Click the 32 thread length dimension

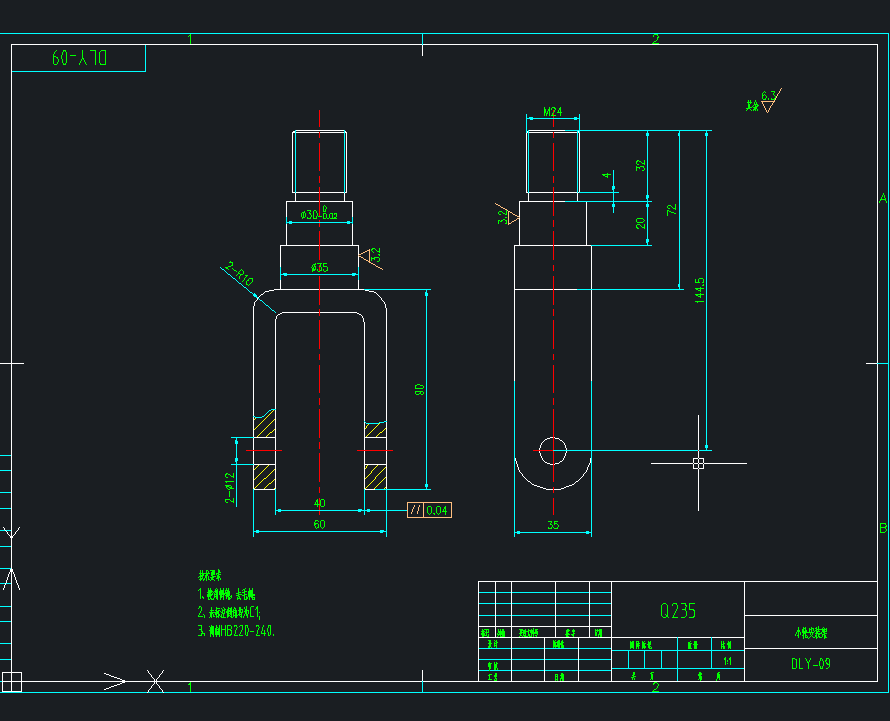coord(640,165)
